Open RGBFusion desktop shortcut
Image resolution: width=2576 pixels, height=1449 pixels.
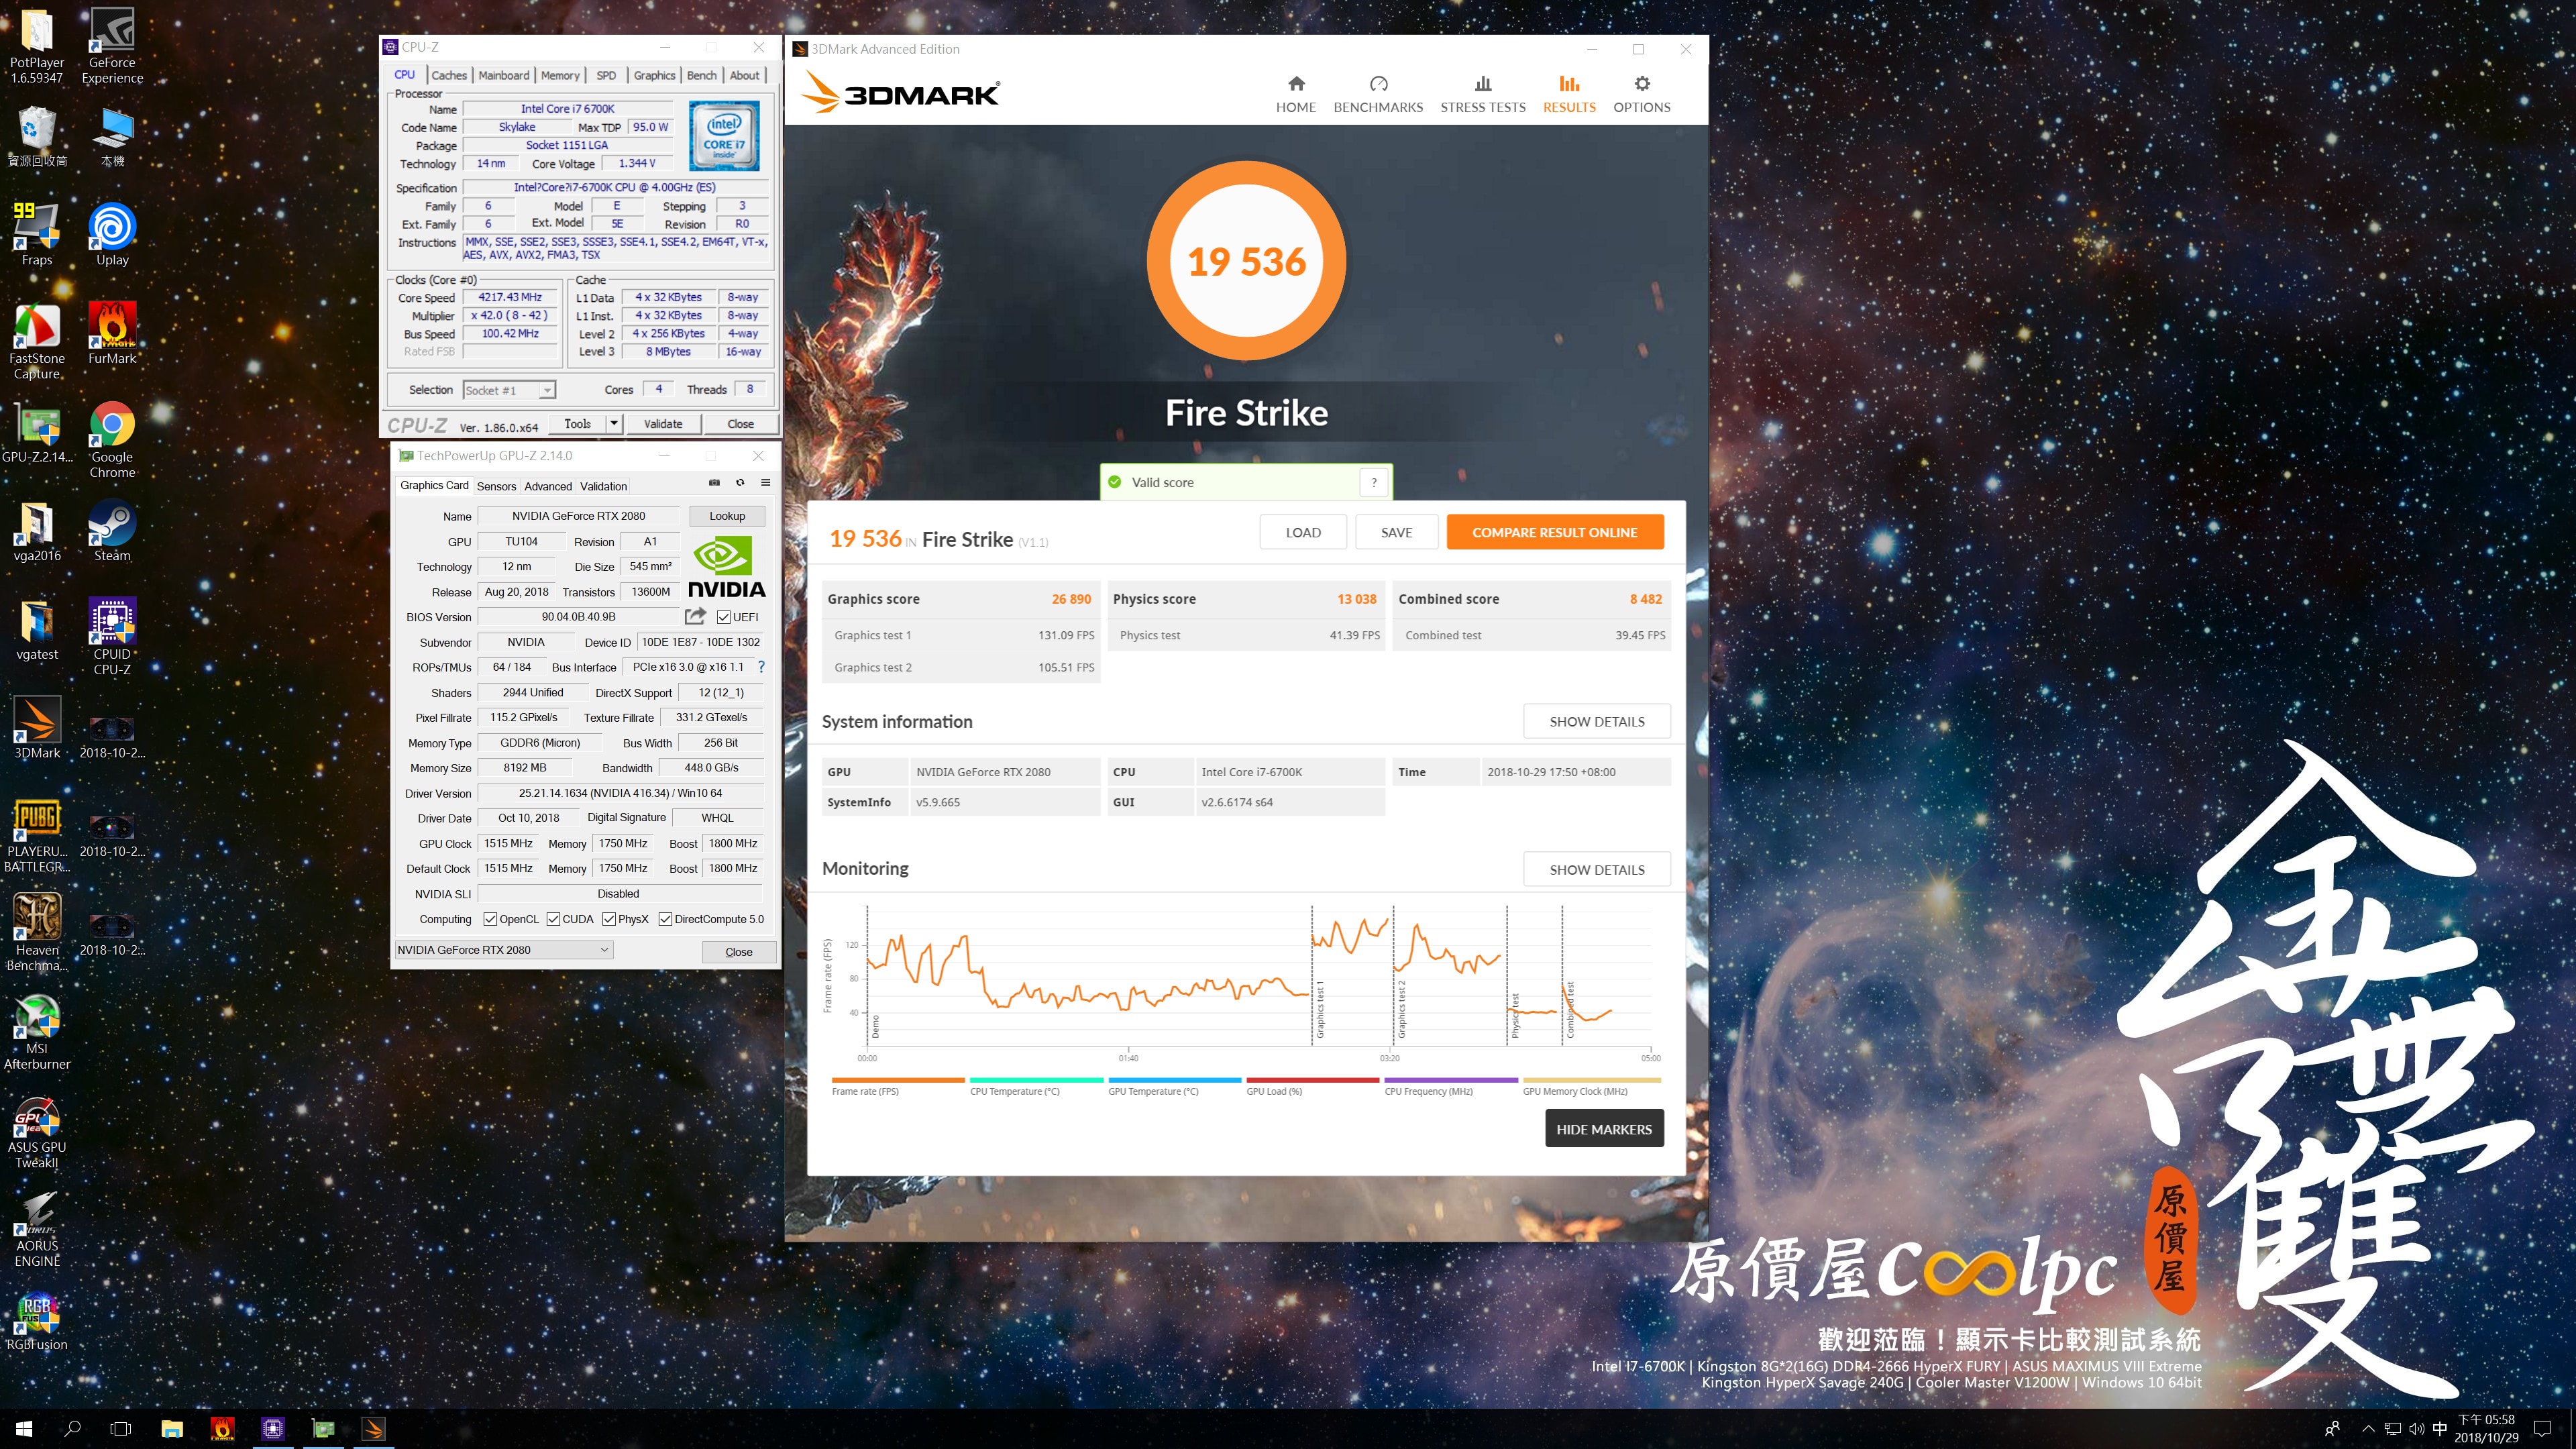pyautogui.click(x=37, y=1320)
